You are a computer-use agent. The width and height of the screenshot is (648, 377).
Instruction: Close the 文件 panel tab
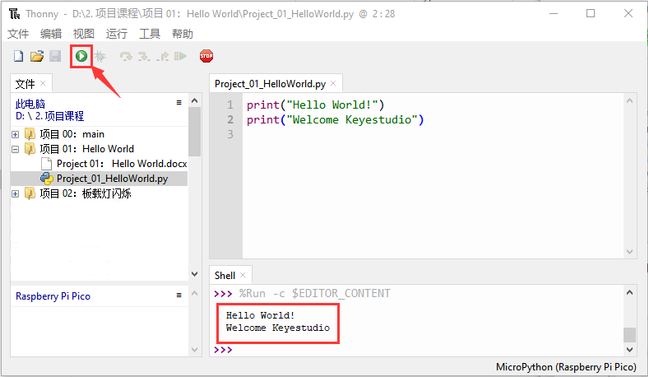click(43, 84)
